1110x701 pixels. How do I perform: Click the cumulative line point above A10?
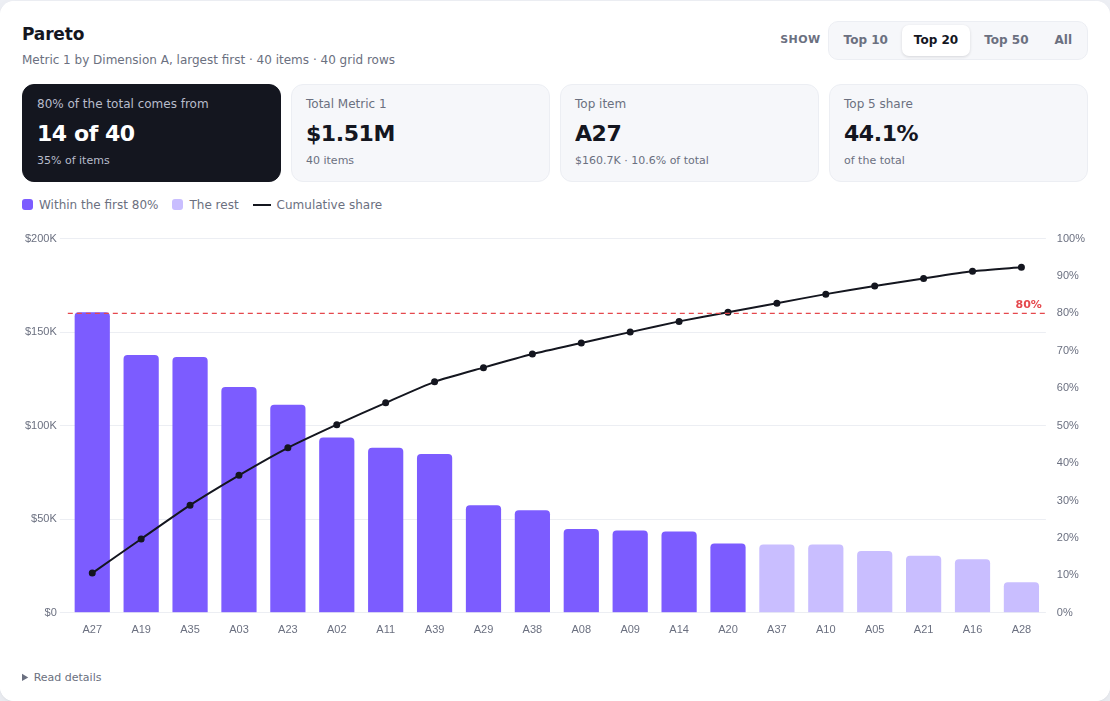(825, 294)
